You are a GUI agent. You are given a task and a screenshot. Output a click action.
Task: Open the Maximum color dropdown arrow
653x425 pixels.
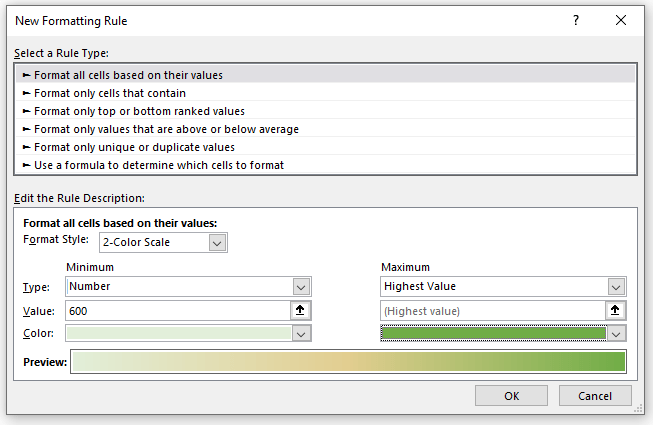click(x=617, y=334)
